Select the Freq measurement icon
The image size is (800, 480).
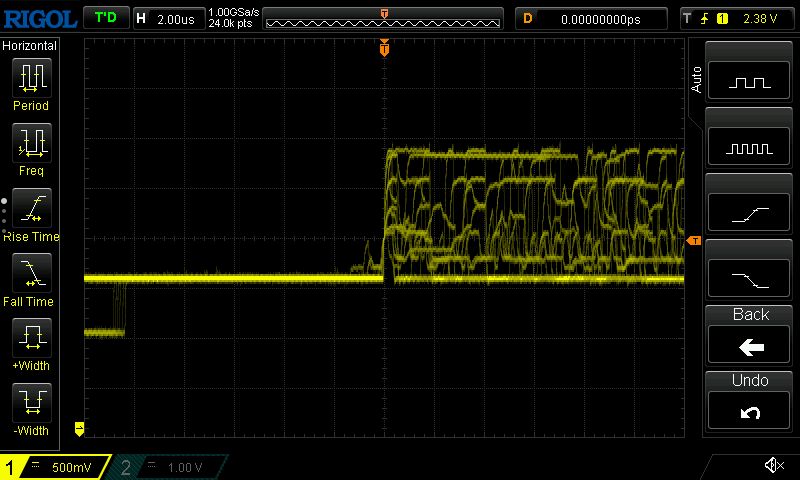31,148
